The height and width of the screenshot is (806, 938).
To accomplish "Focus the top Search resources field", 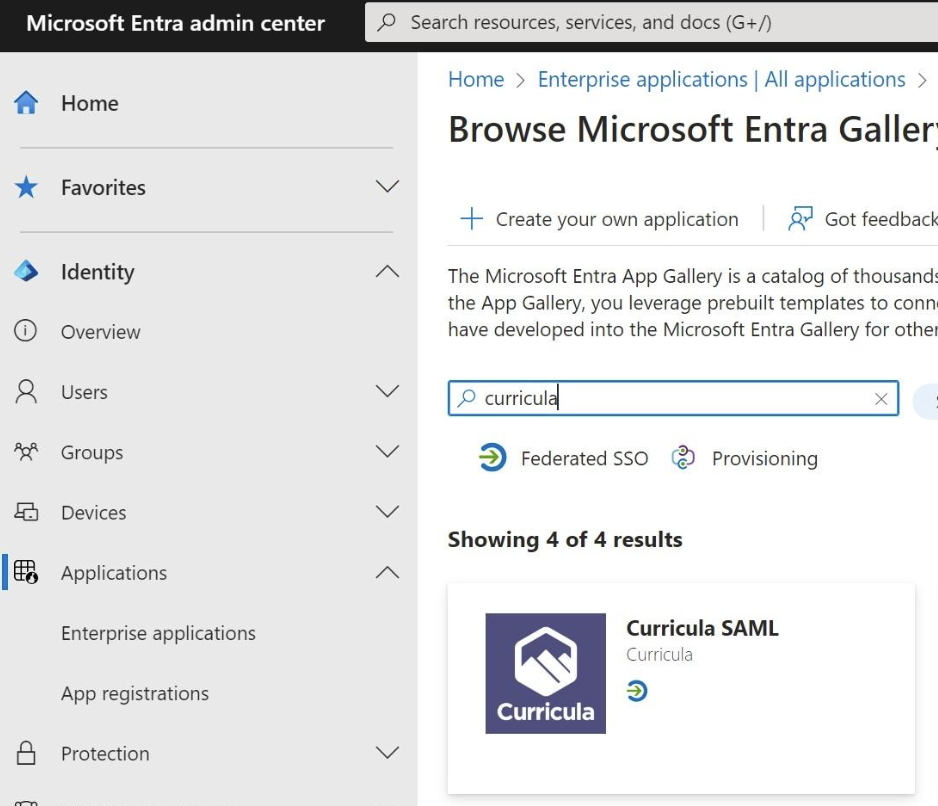I will [x=651, y=22].
